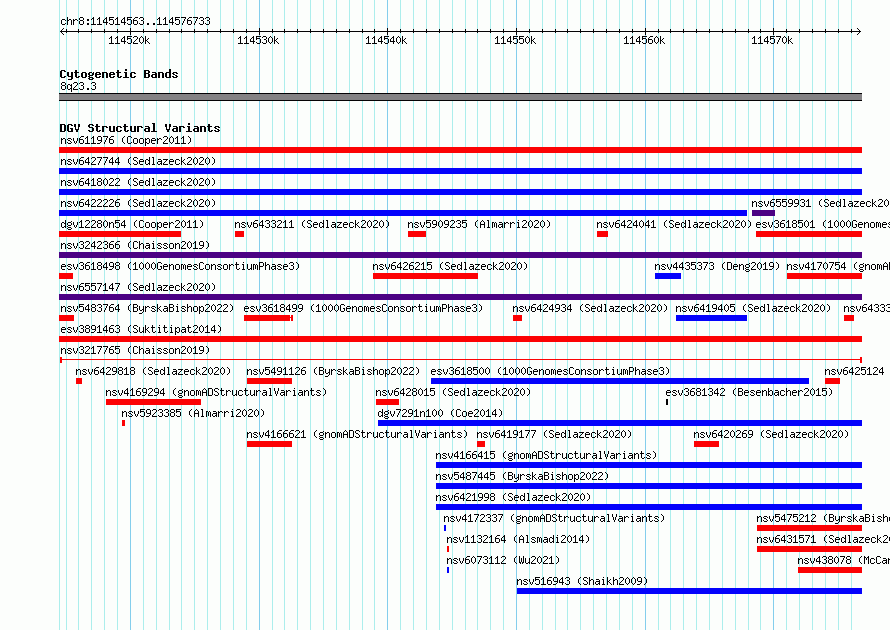Select the nsv5909235 (Almarri2020) label
The image size is (890, 630).
[479, 224]
